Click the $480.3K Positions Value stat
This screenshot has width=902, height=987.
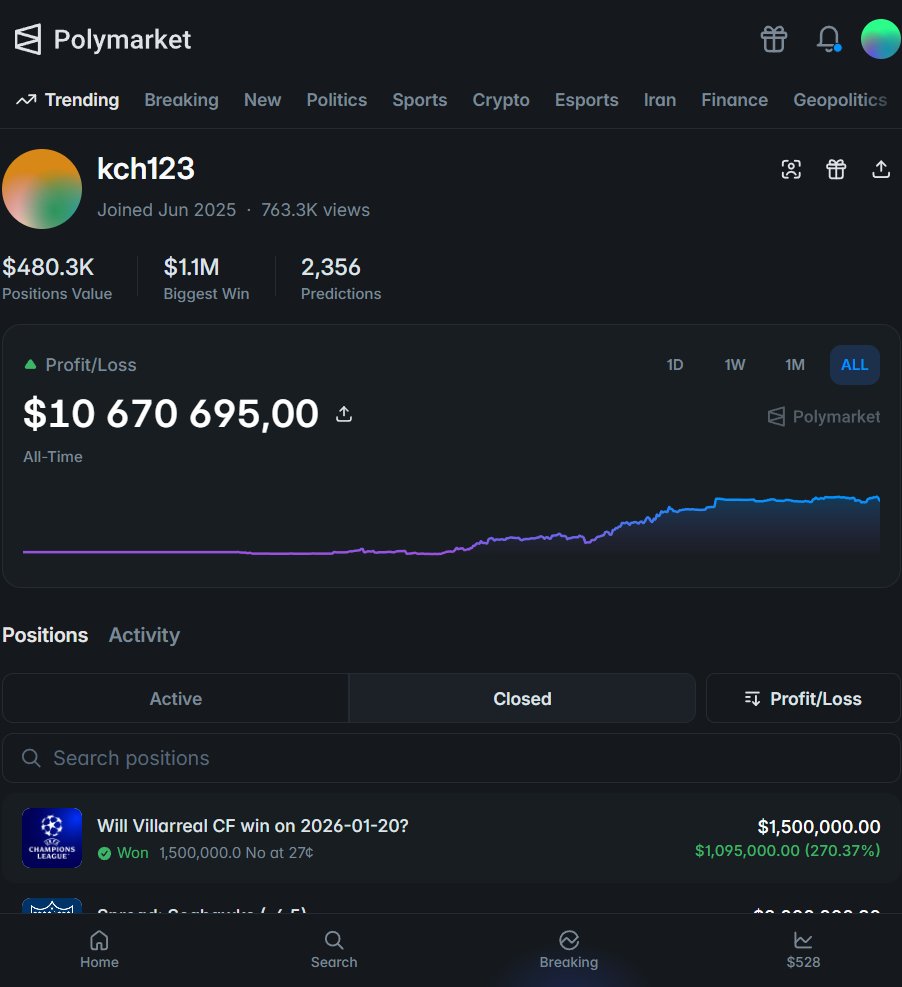(57, 278)
